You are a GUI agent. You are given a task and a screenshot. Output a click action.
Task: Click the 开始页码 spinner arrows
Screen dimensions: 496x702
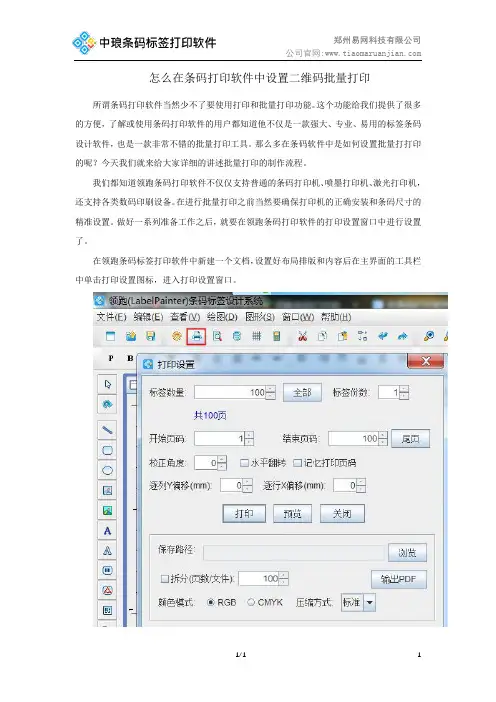coord(249,438)
